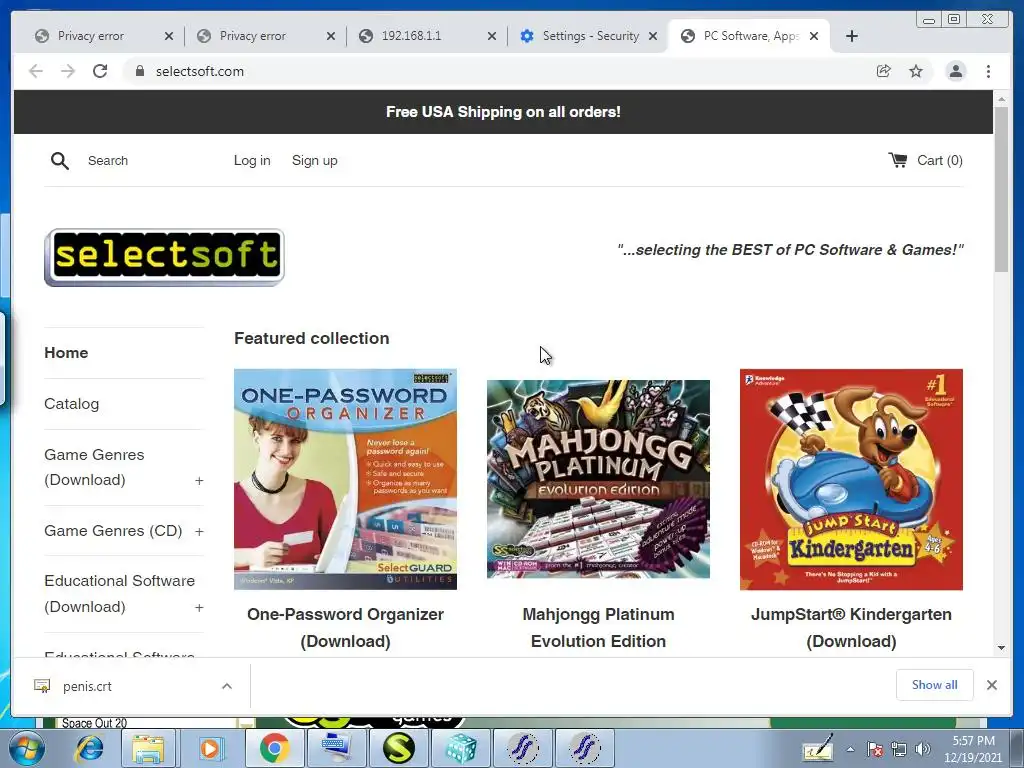Image resolution: width=1024 pixels, height=768 pixels.
Task: Open the Mahjongg Platinum product image
Action: [x=598, y=479]
